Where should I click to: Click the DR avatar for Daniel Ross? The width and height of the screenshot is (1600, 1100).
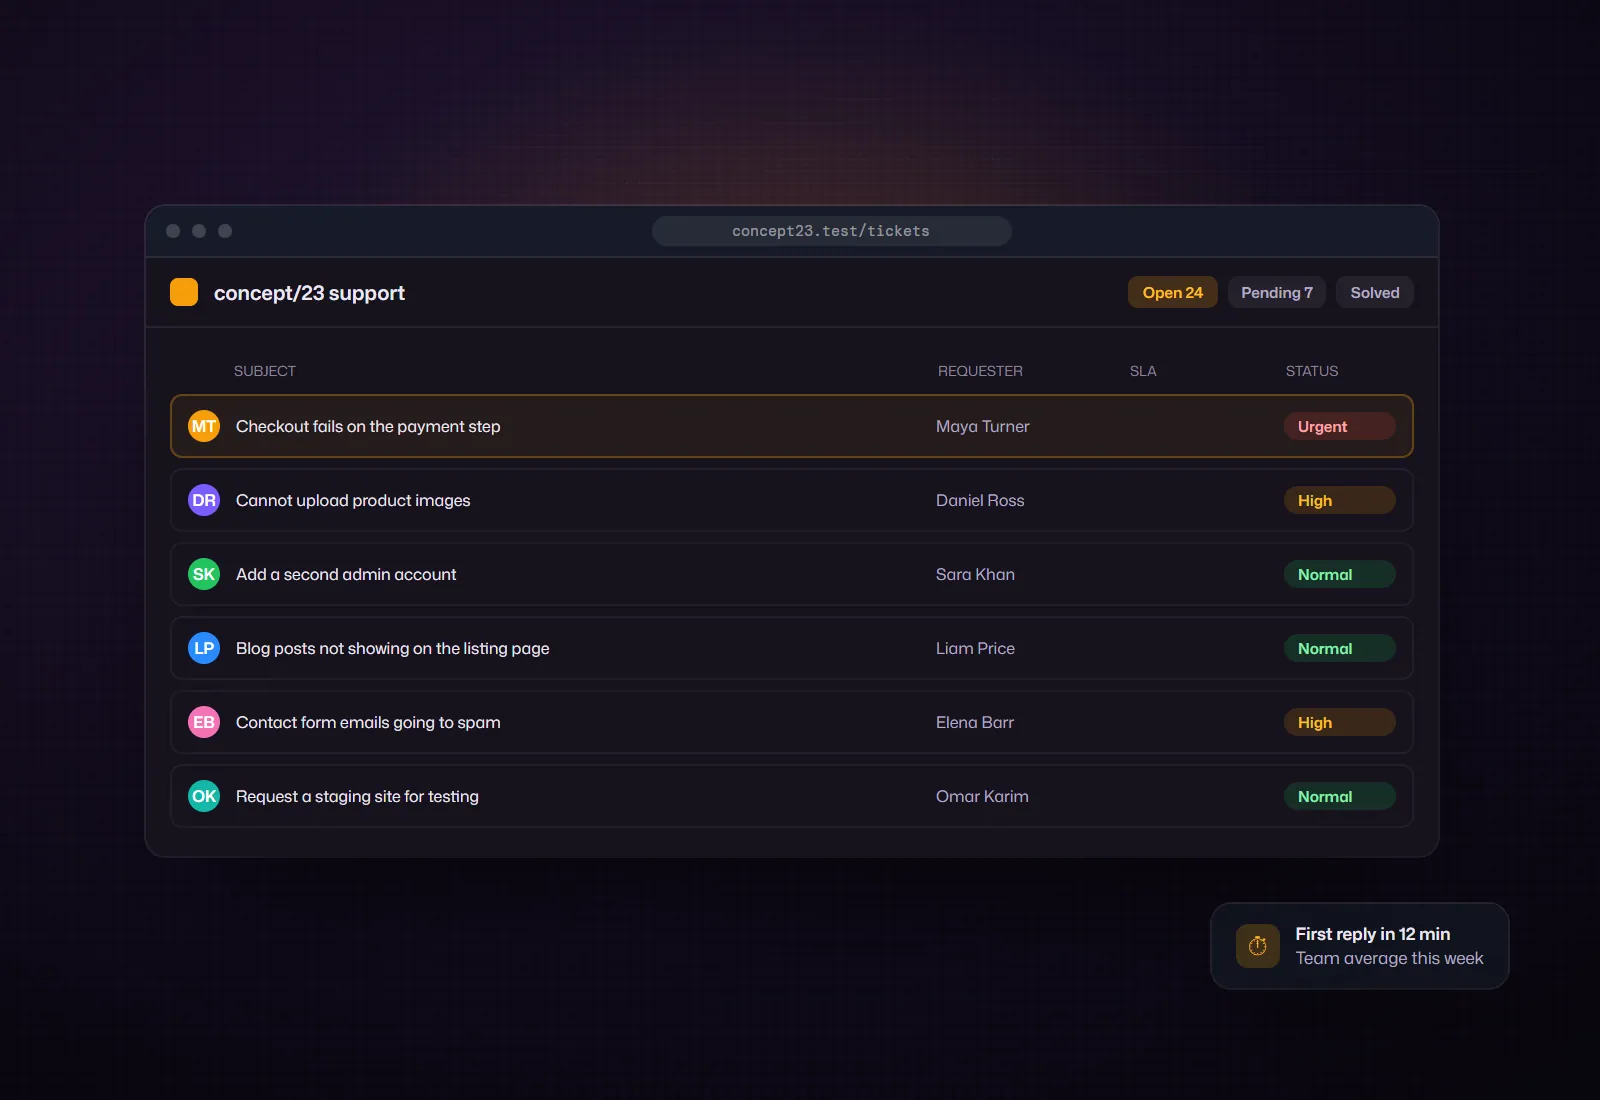(x=204, y=500)
